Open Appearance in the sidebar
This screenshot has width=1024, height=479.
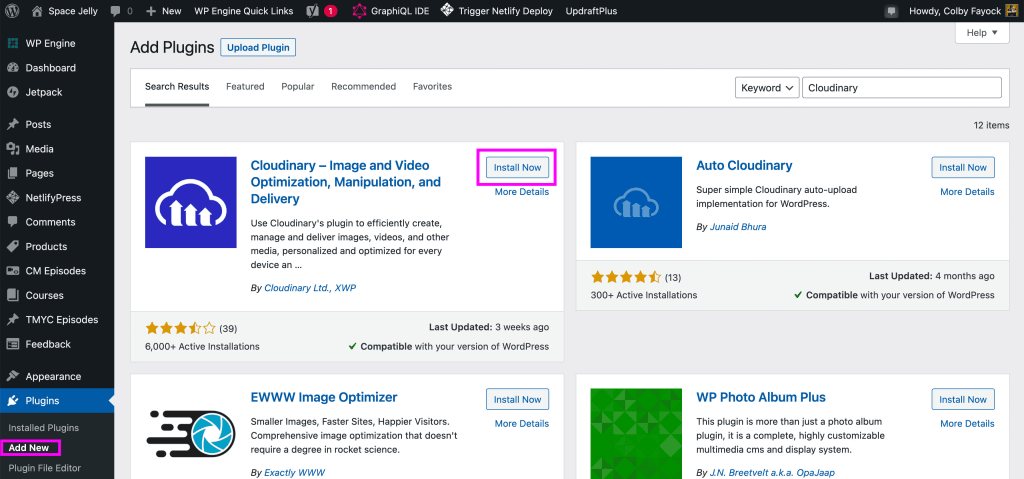point(53,376)
